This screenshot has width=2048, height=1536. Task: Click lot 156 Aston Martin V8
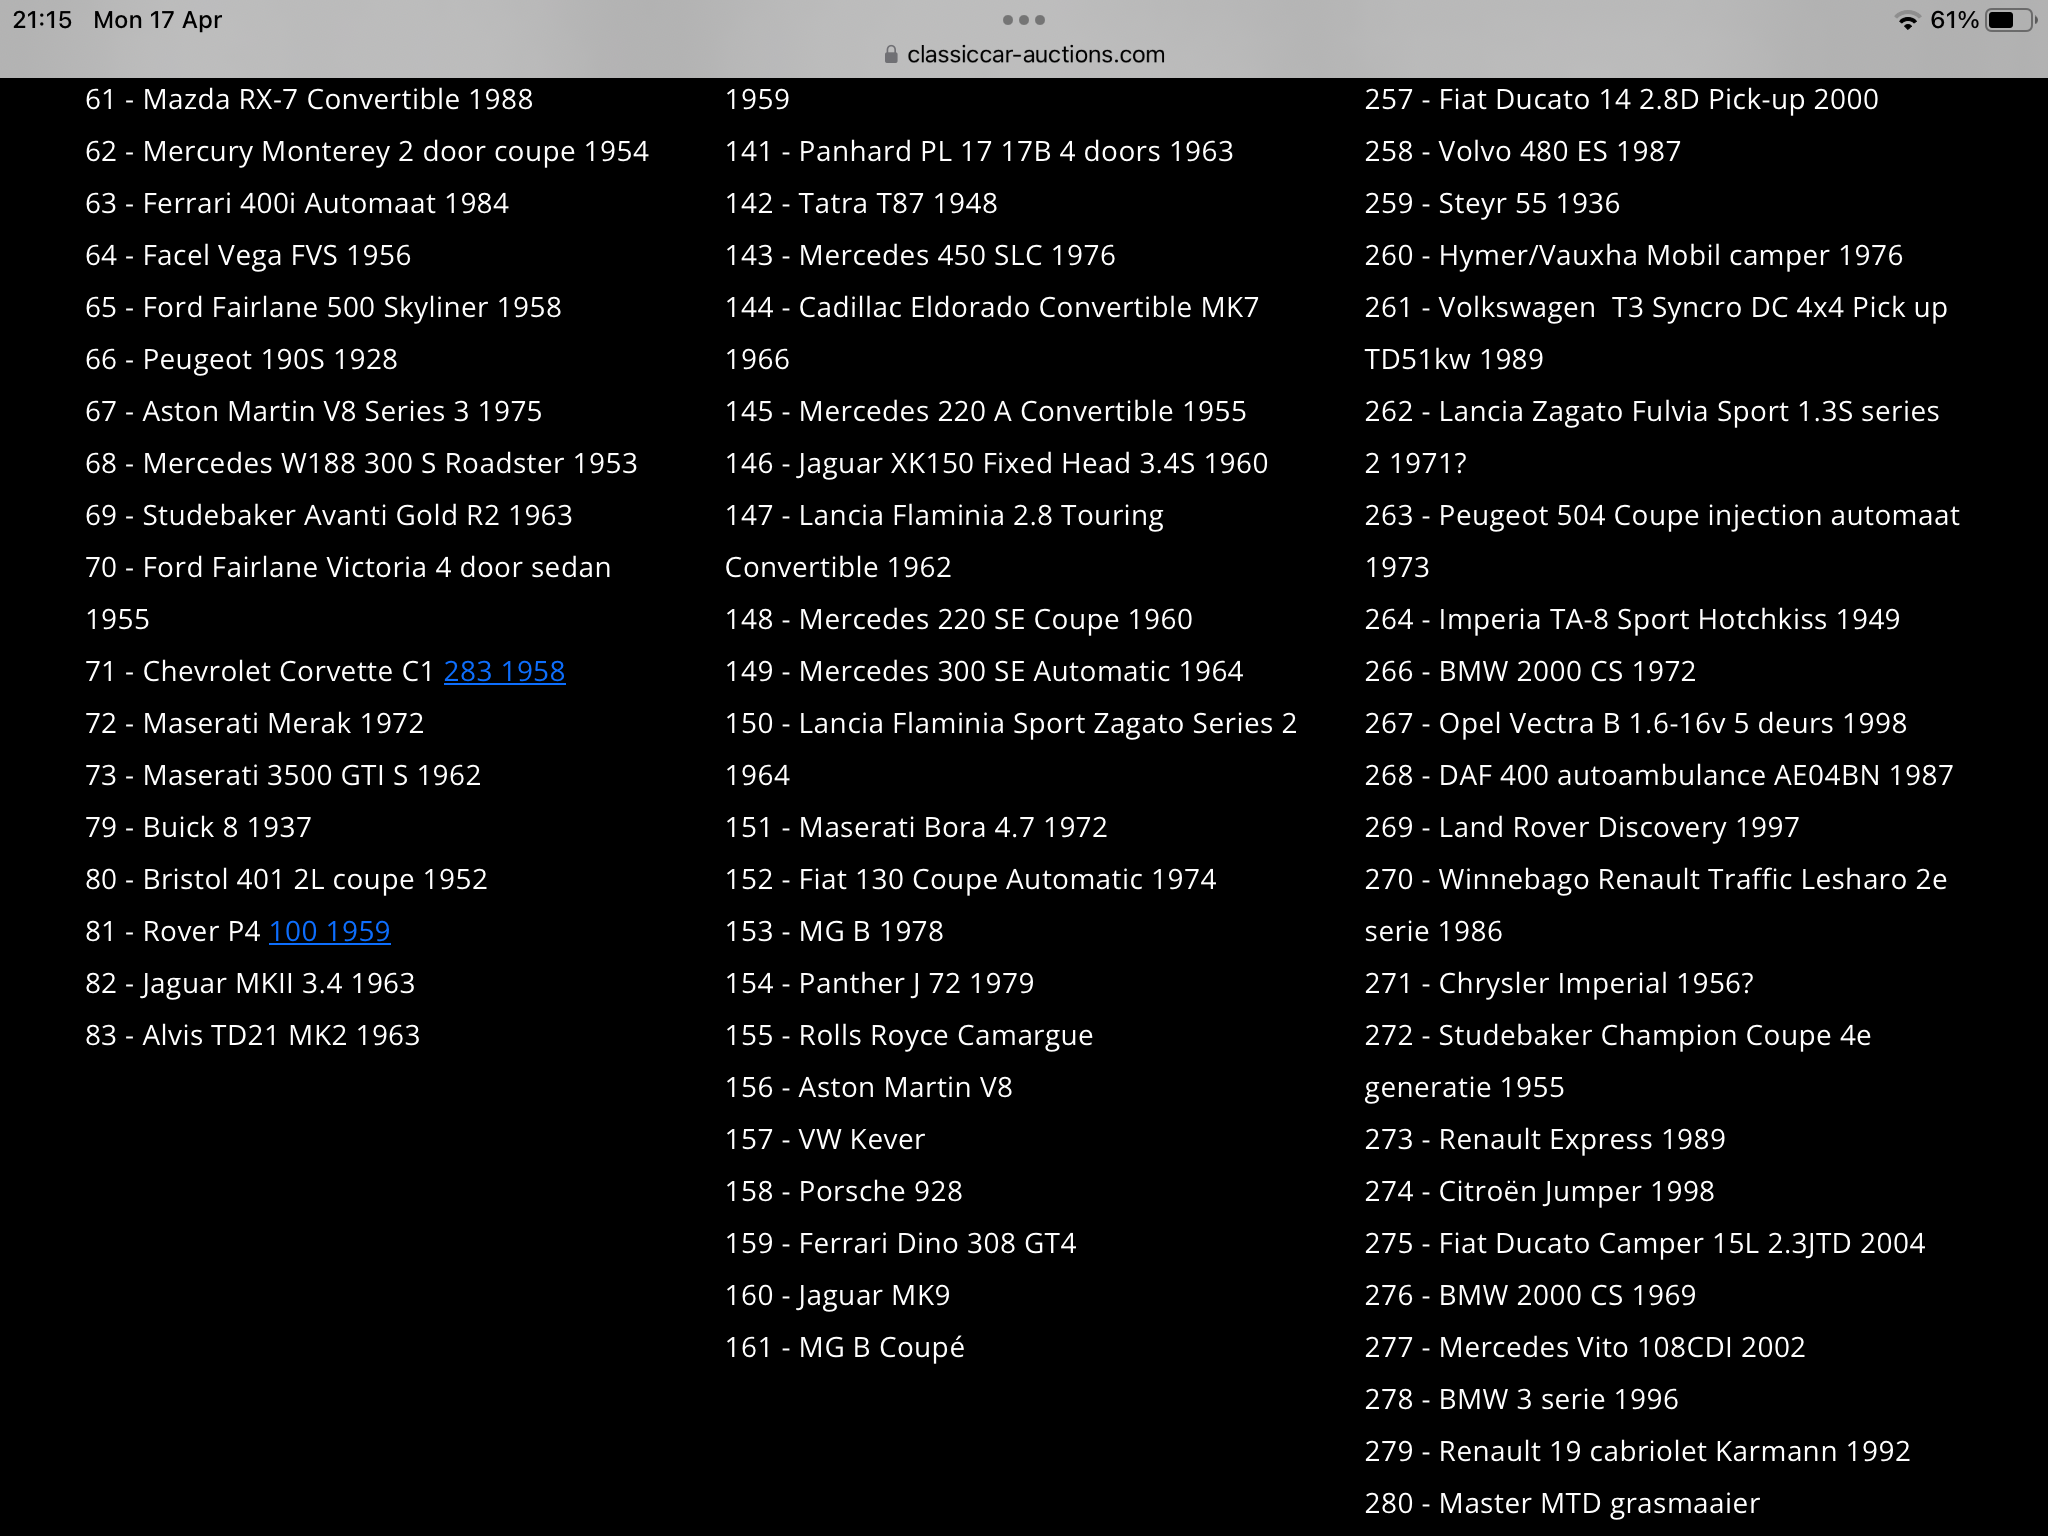pyautogui.click(x=869, y=1087)
